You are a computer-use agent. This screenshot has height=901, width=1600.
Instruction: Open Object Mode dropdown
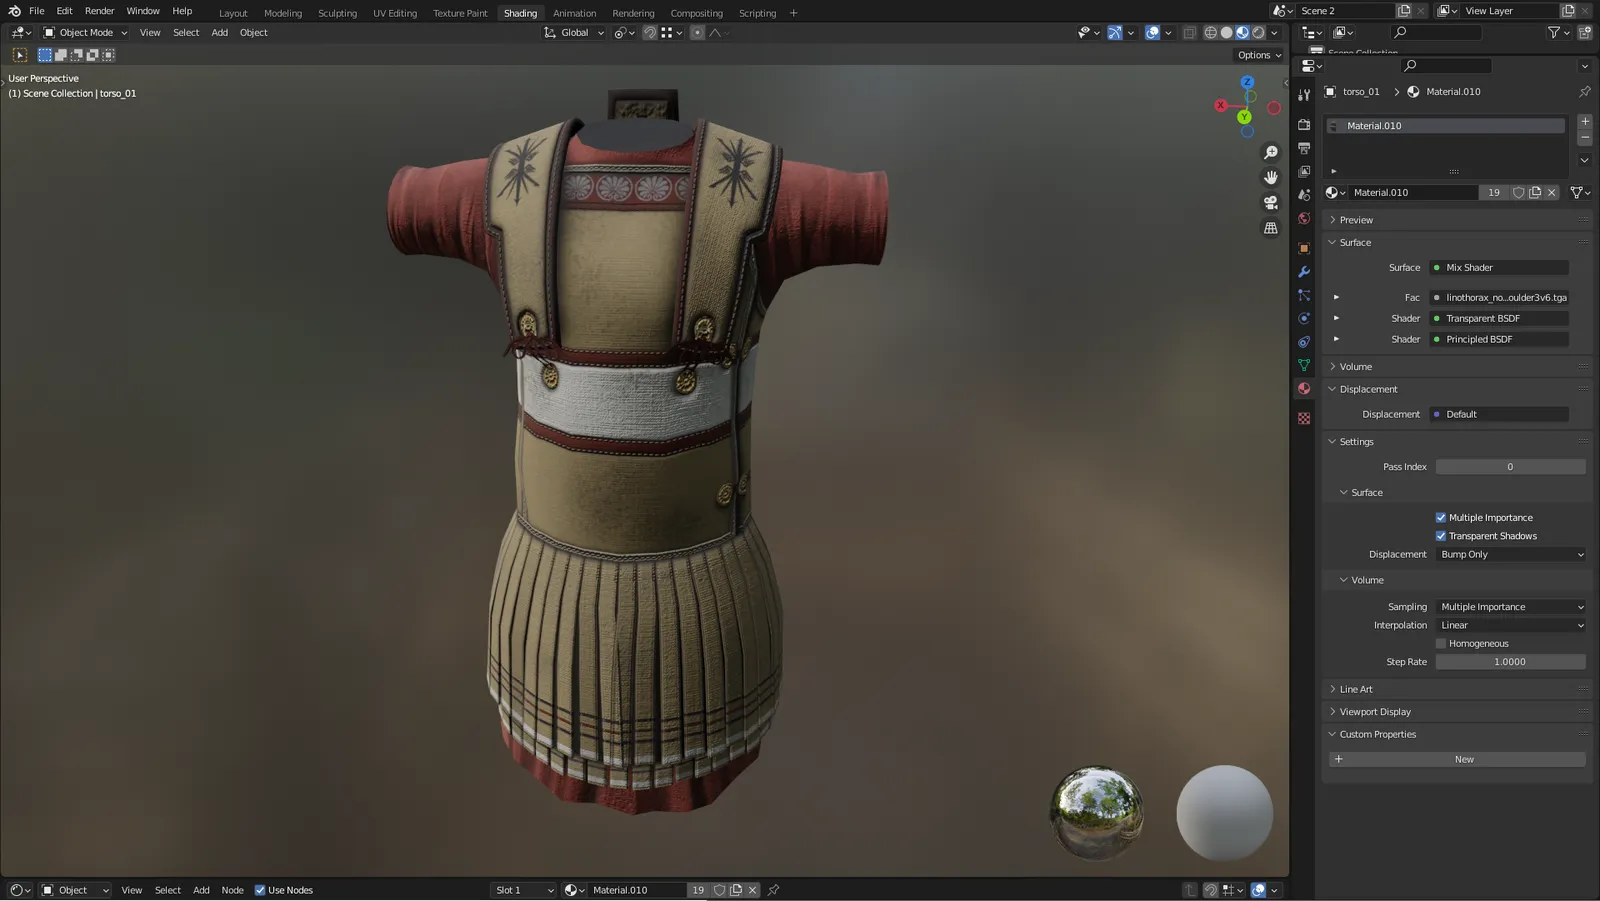click(x=85, y=33)
